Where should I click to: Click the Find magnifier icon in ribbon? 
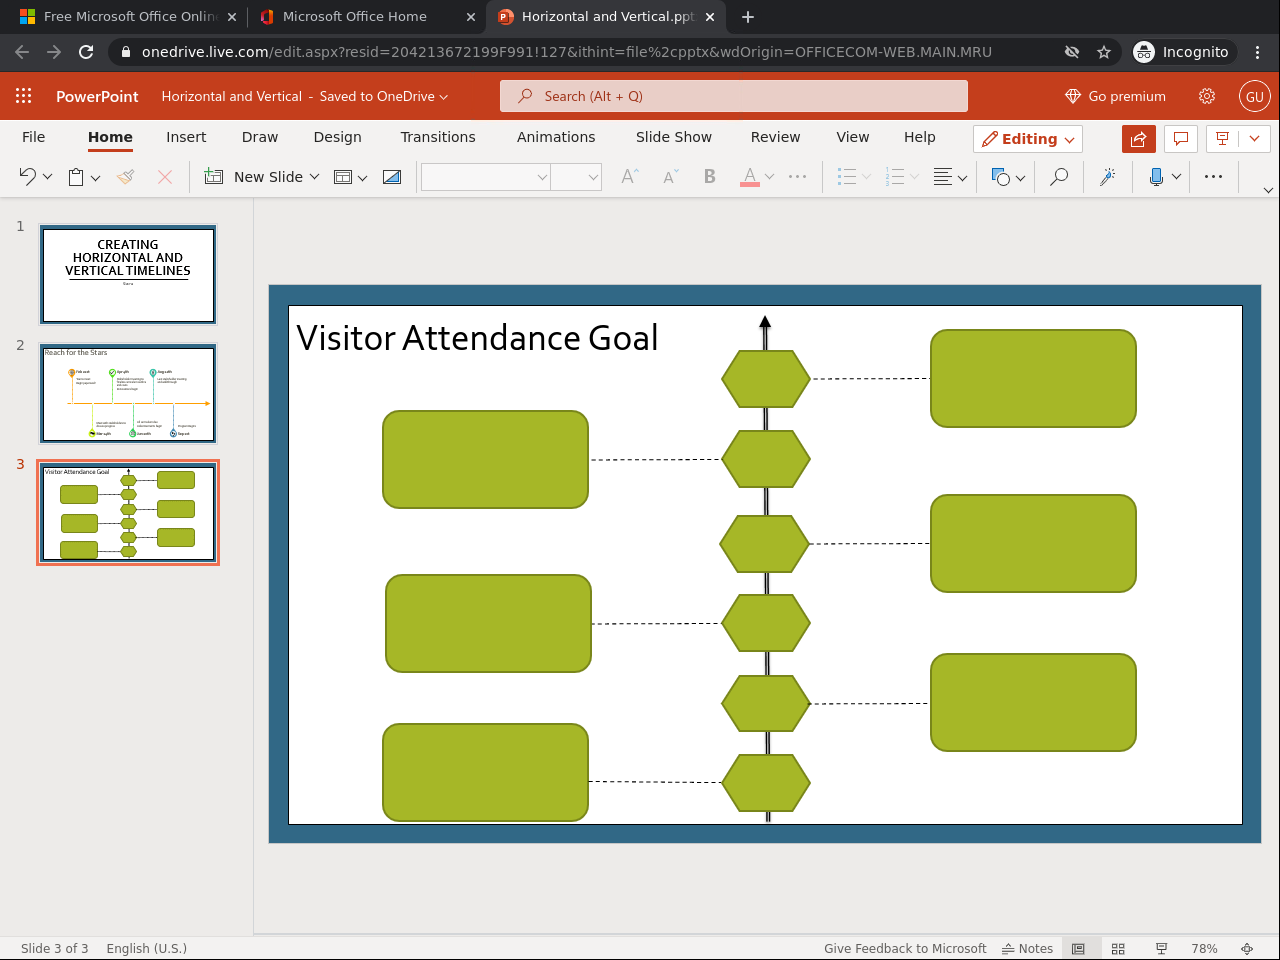click(1059, 177)
